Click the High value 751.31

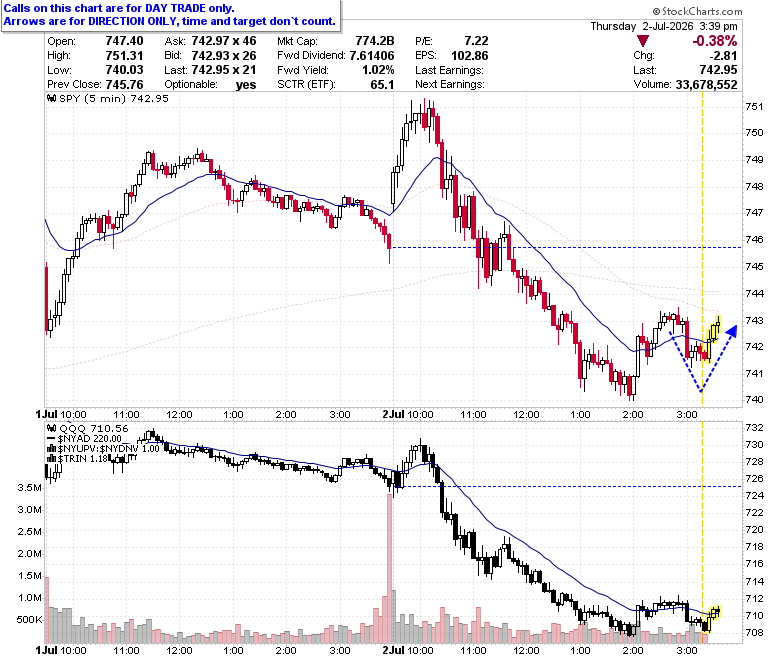124,56
